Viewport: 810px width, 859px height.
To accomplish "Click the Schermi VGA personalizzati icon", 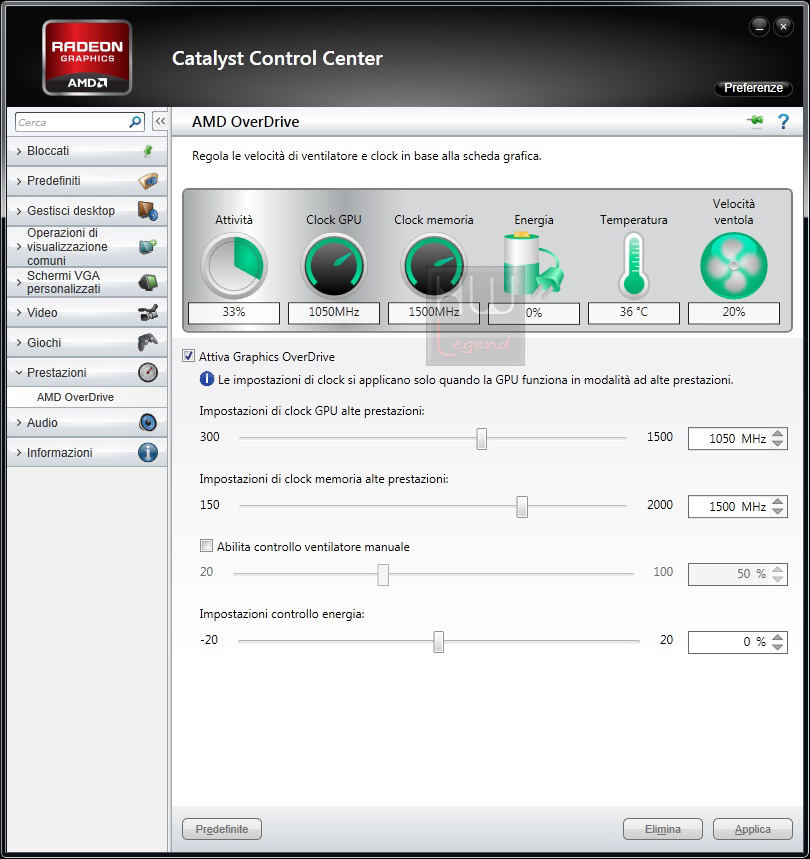I will click(148, 282).
